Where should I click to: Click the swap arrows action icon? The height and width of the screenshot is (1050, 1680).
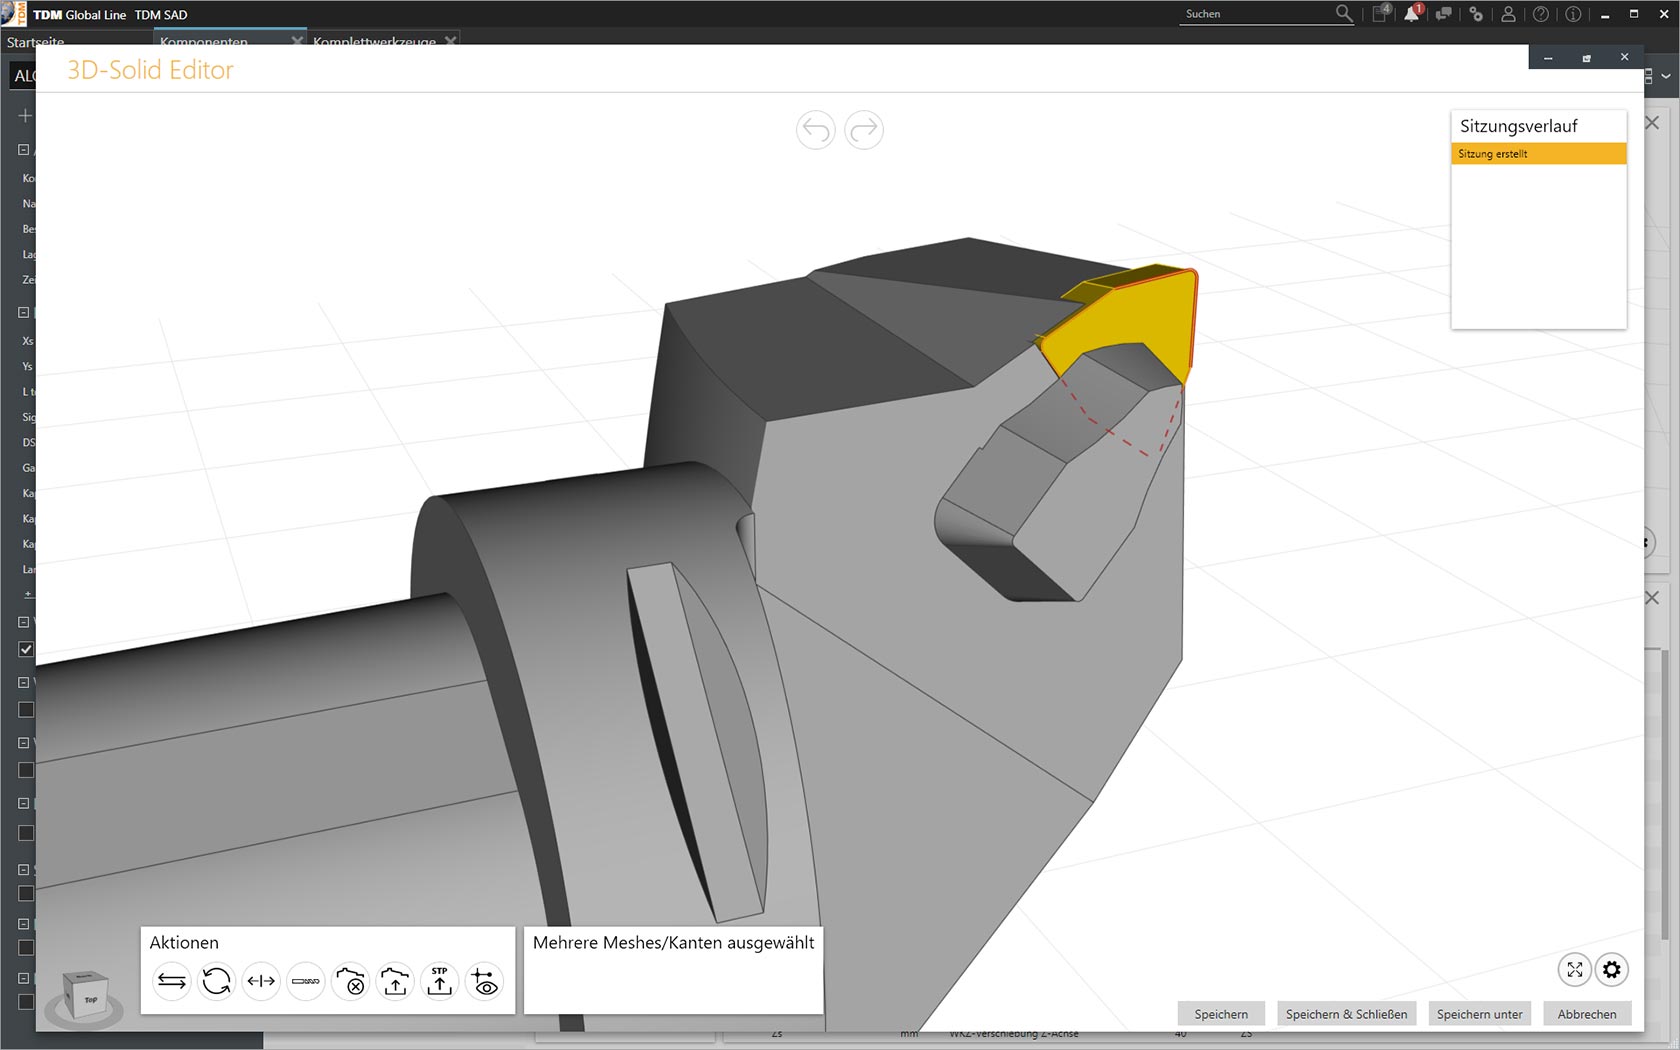click(x=172, y=982)
